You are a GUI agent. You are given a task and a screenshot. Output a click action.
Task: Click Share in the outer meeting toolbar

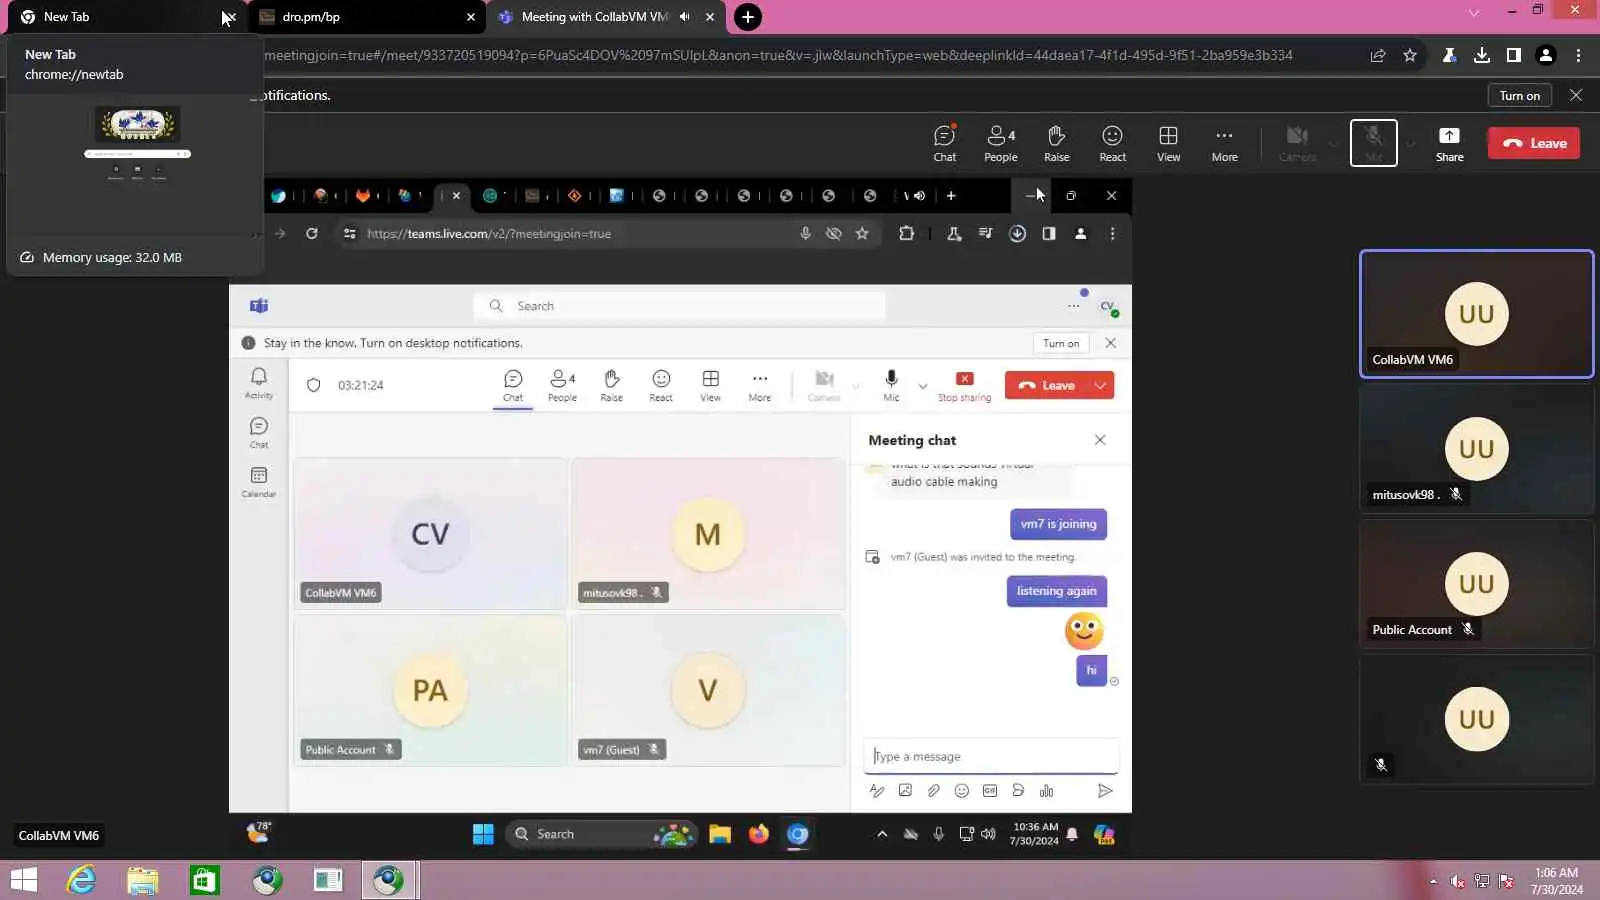point(1449,143)
